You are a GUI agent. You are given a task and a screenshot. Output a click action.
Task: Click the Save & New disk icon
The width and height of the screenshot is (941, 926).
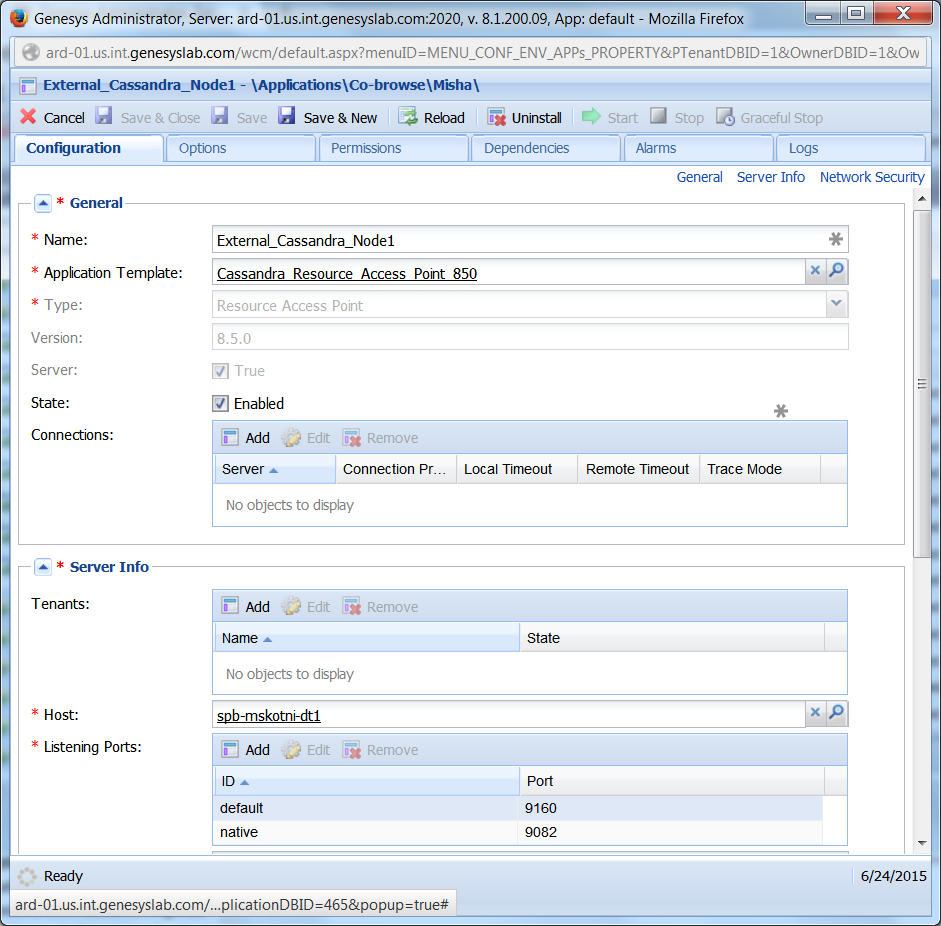click(x=286, y=116)
